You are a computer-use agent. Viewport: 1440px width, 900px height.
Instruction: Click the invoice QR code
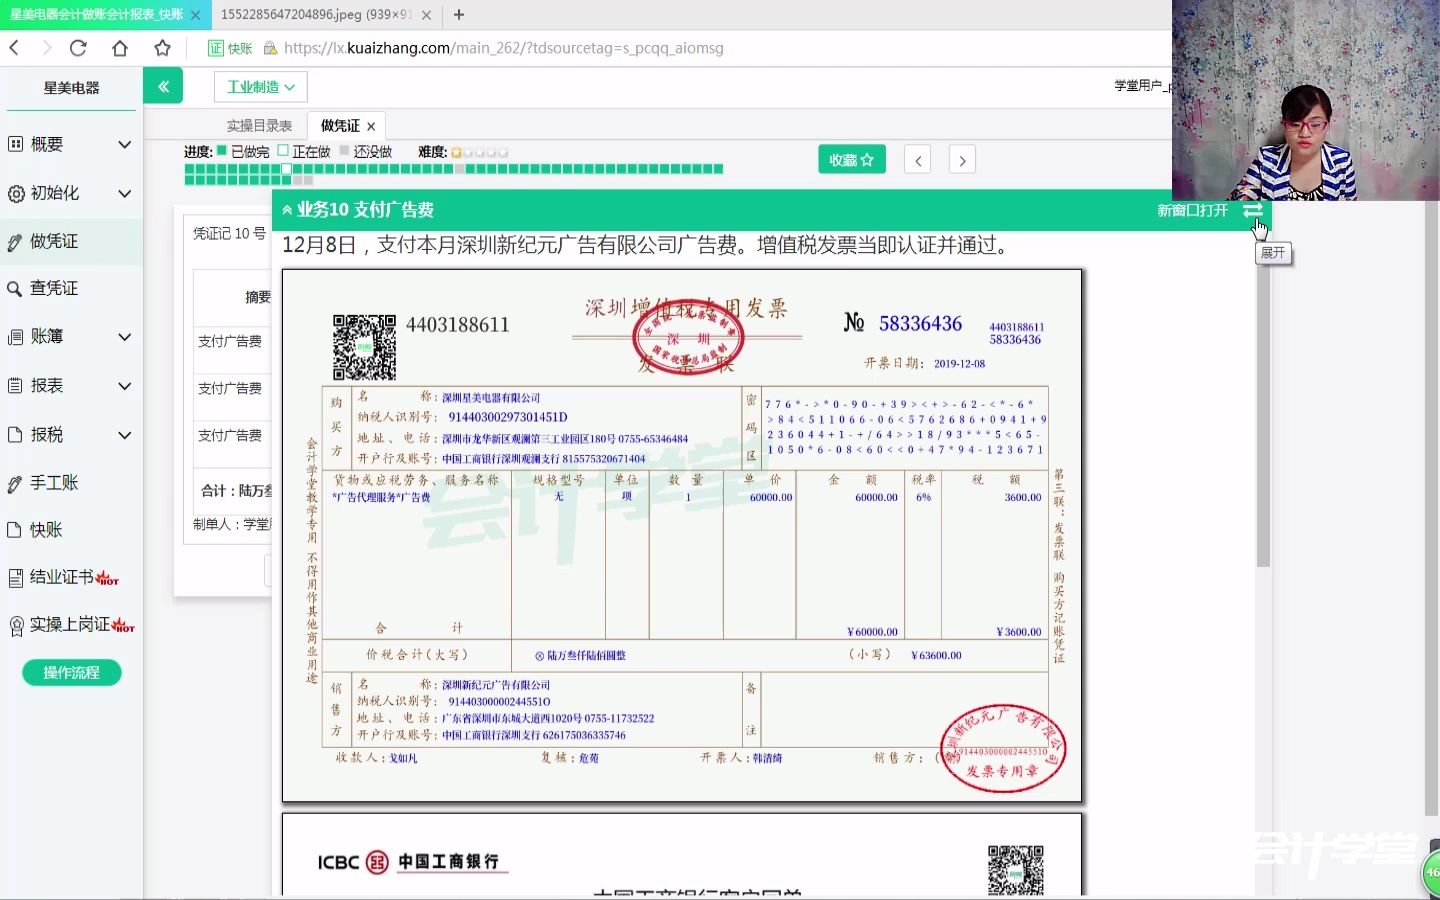364,347
